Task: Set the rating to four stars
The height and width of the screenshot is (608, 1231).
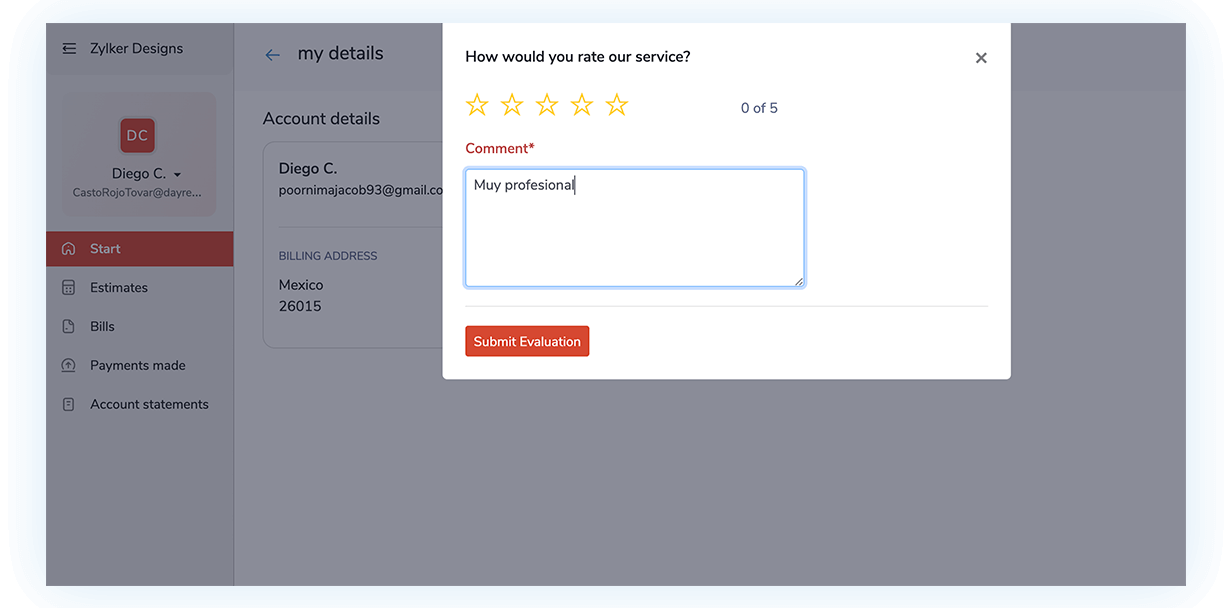Action: point(582,104)
